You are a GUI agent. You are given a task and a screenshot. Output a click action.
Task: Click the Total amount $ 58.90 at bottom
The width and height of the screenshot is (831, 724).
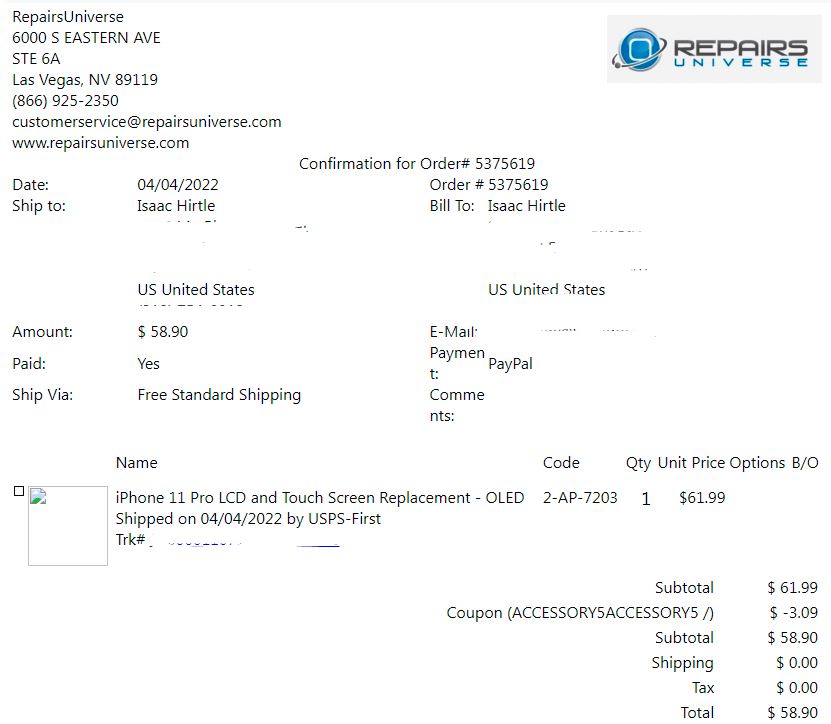click(x=792, y=712)
